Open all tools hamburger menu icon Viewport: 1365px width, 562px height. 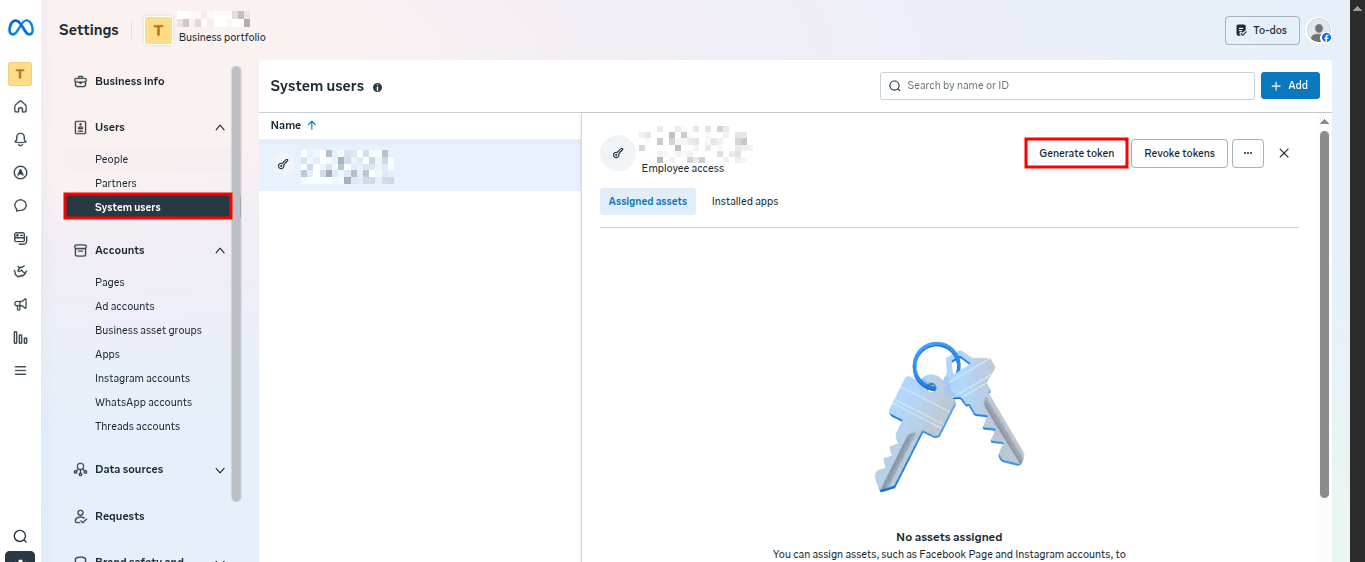tap(20, 370)
